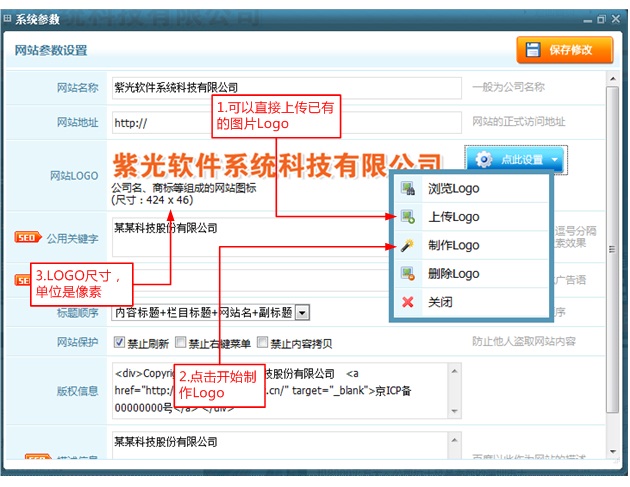This screenshot has height=487, width=630.
Task: Click the gear icon on 点此设置
Action: (x=484, y=160)
